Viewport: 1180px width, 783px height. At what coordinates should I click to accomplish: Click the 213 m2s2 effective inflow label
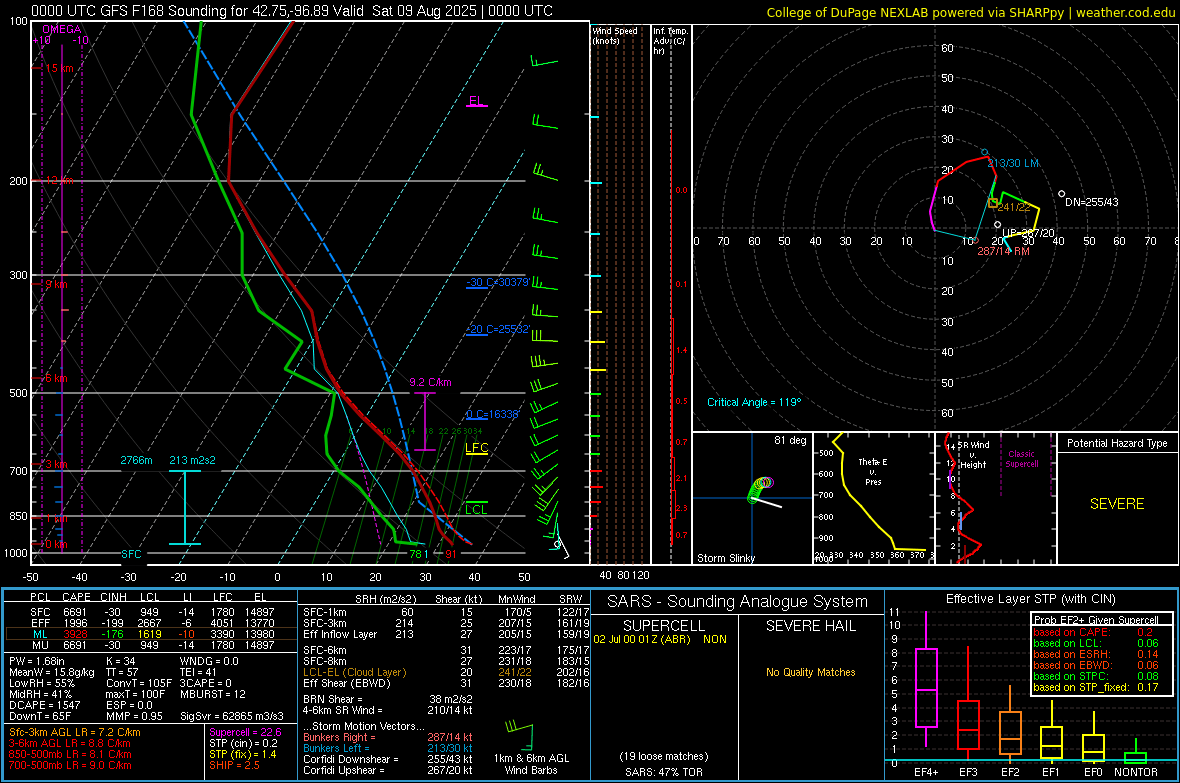tap(192, 460)
